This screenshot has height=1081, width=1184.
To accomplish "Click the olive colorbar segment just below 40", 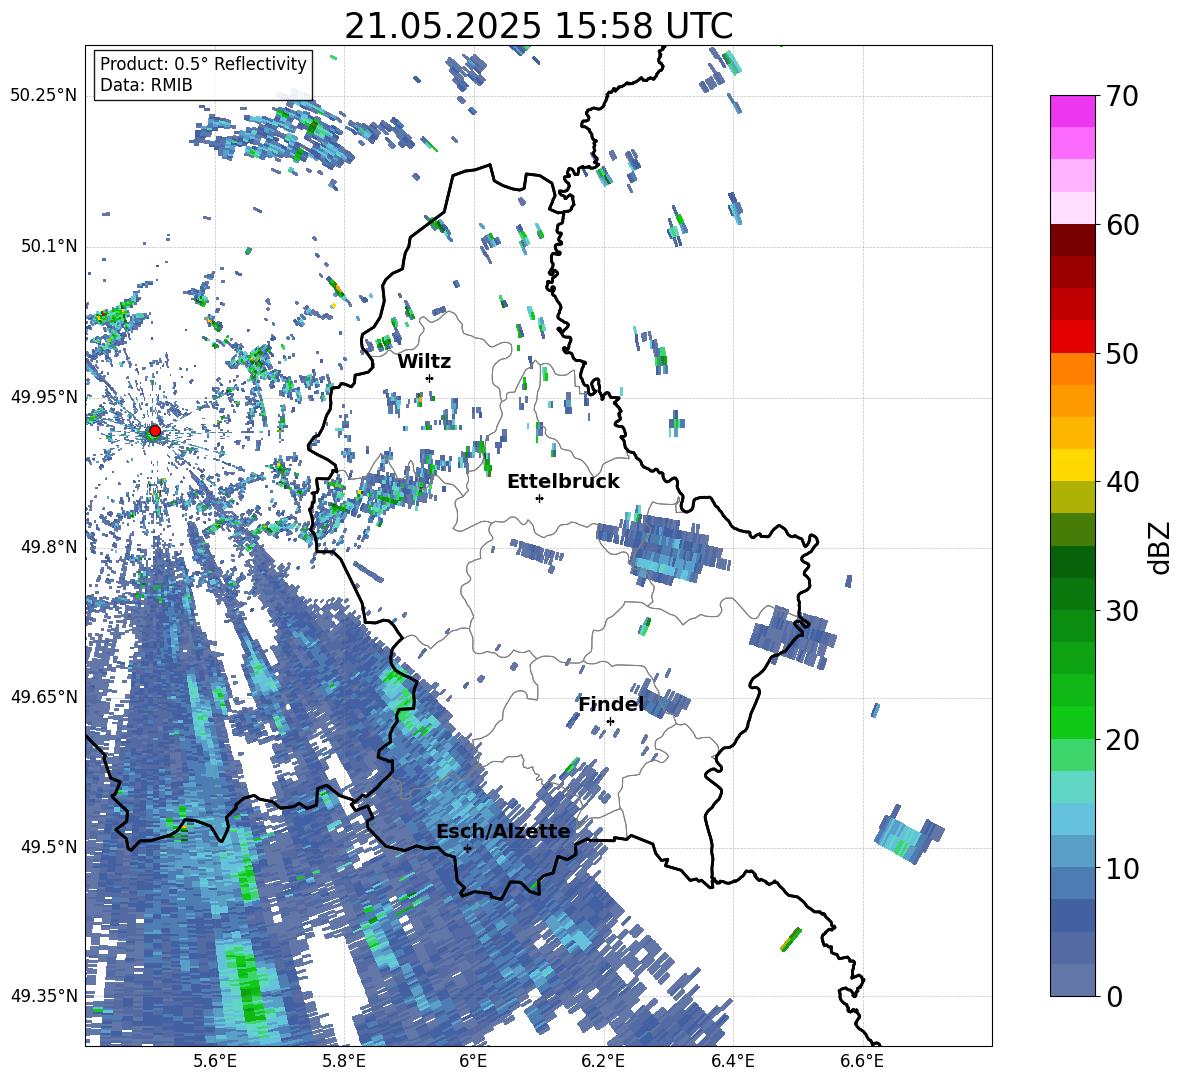I will point(1072,497).
